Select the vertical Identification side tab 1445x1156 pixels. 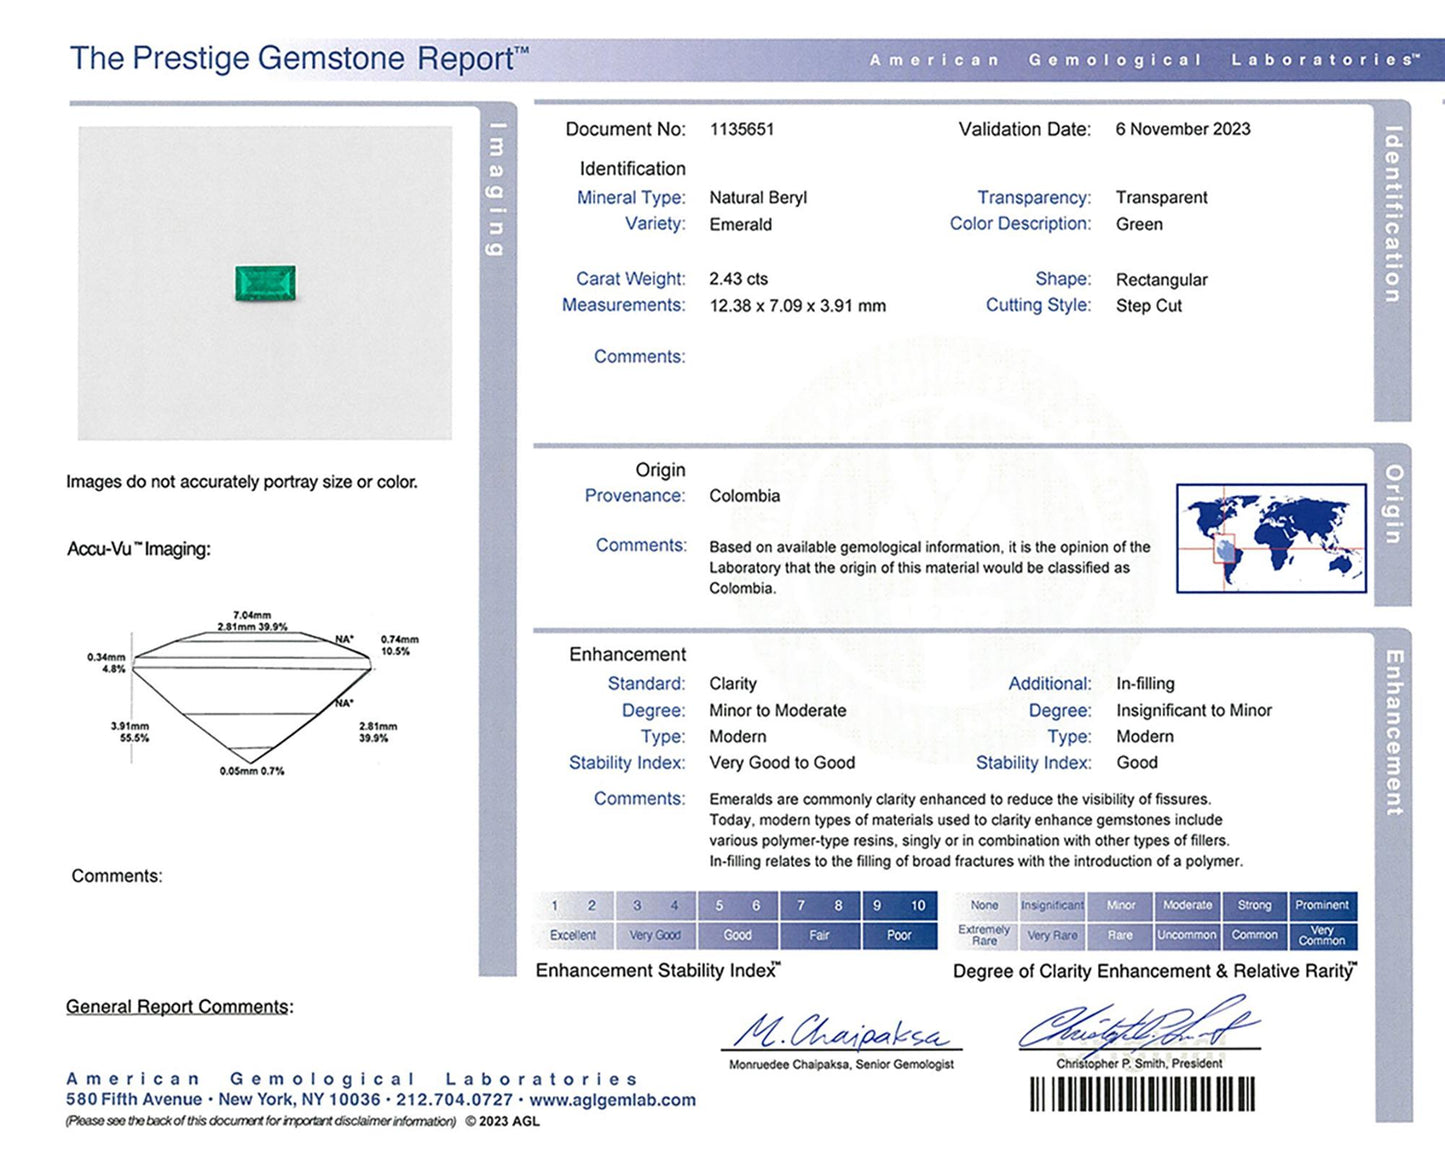tap(1392, 215)
